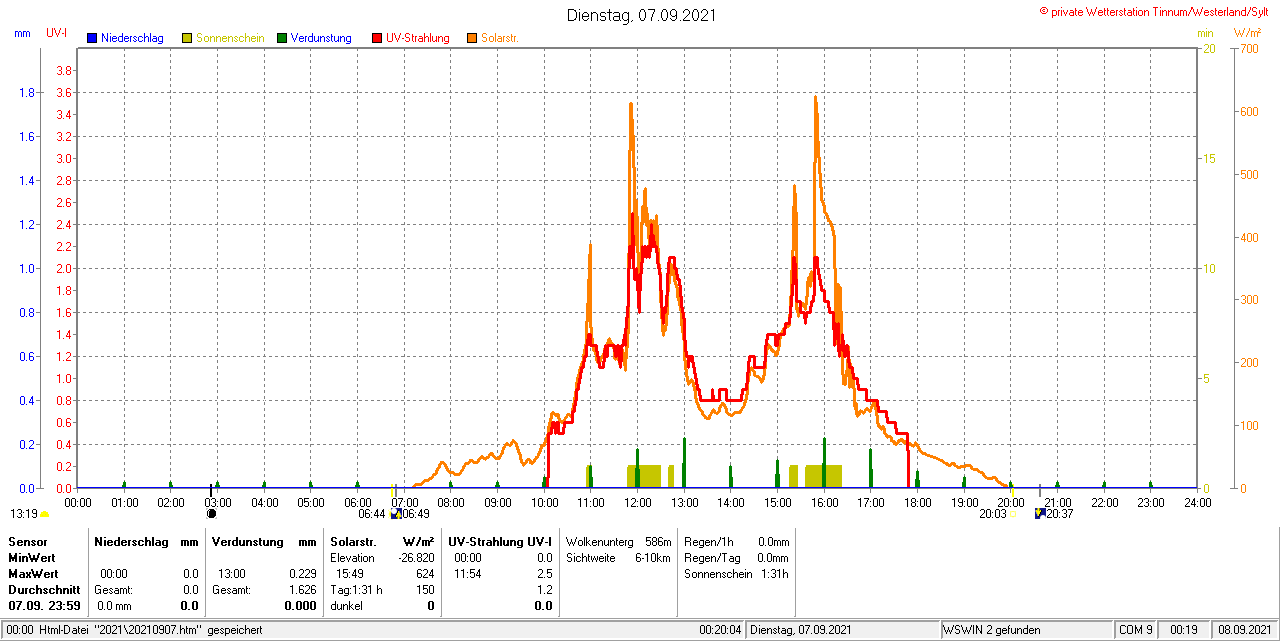Screen dimensions: 1280x641
Task: Click the sunset icon next to 20:37
Action: coord(1040,513)
